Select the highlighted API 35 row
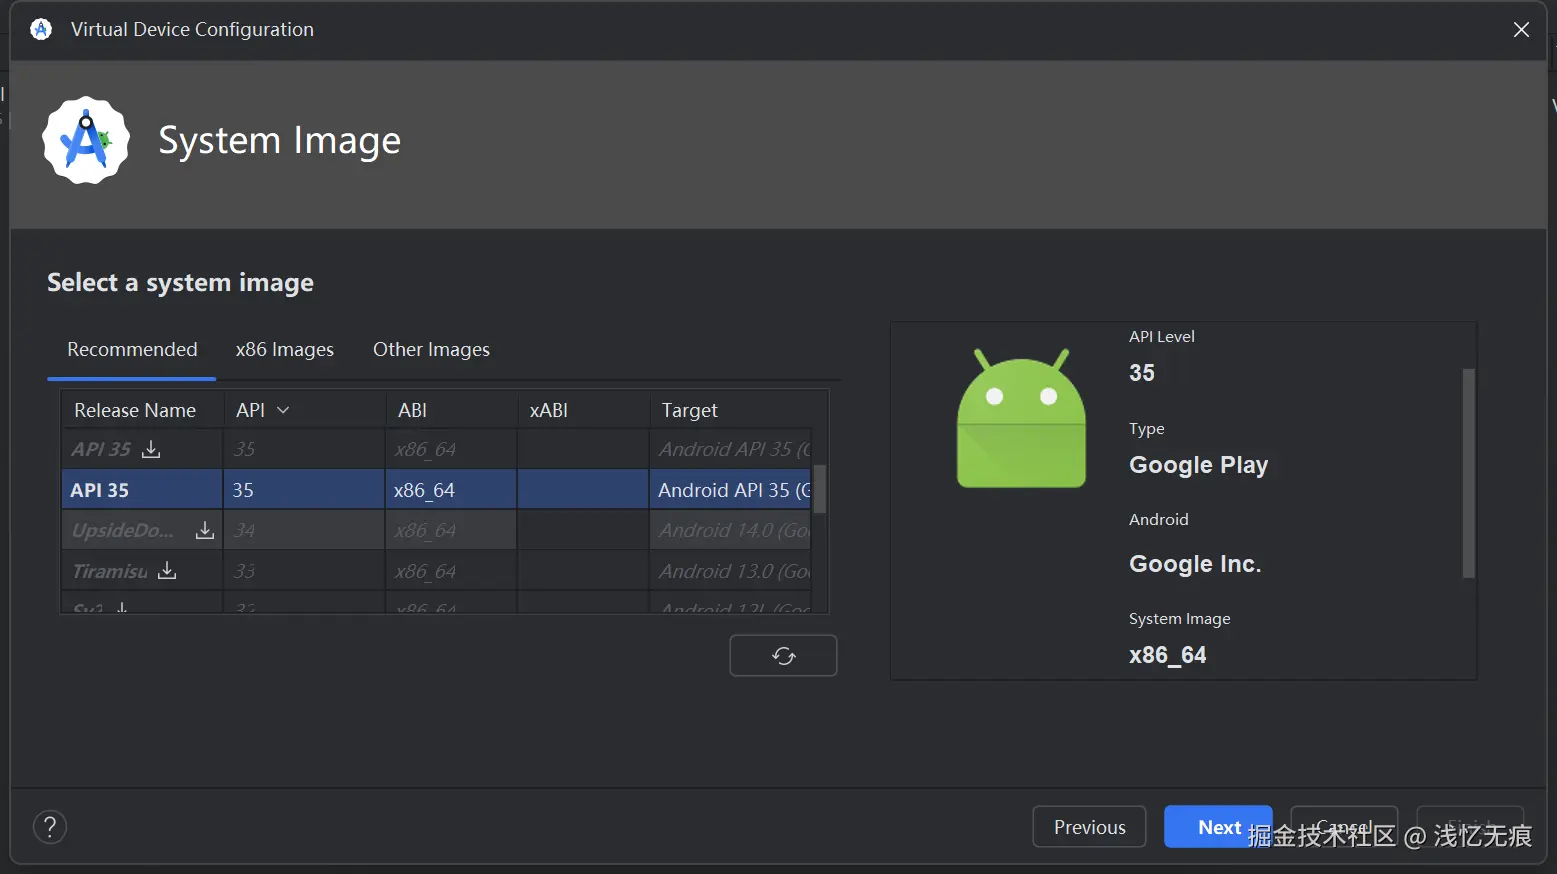Viewport: 1557px width, 874px height. (300, 490)
